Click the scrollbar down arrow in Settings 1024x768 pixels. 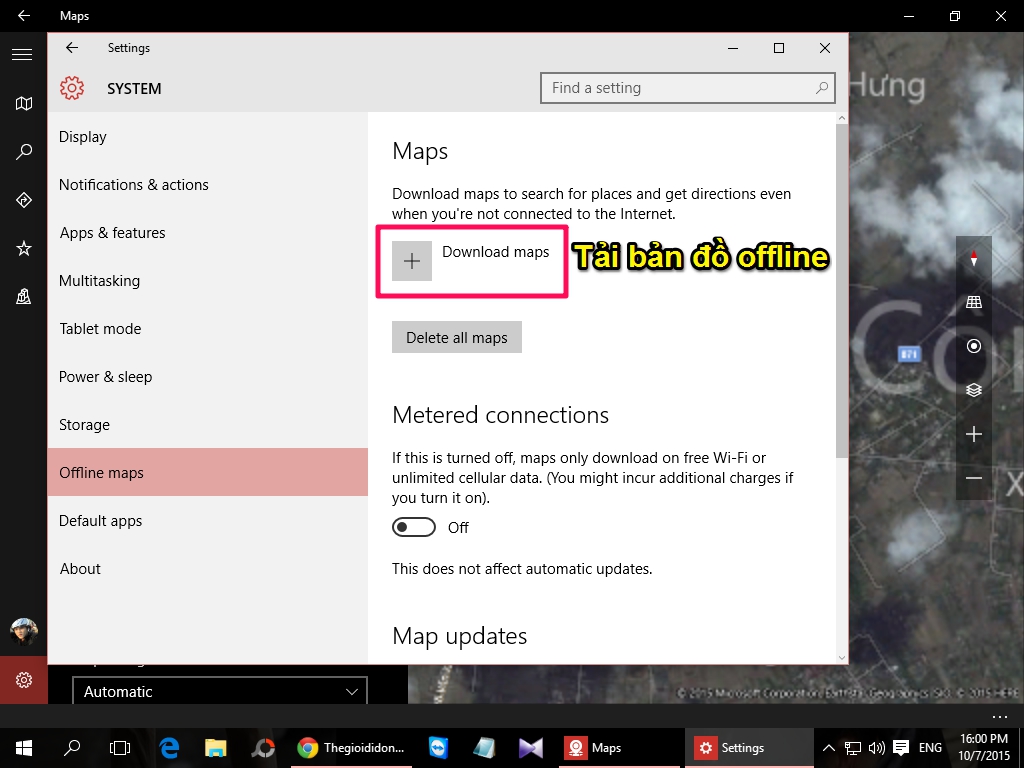coord(842,658)
